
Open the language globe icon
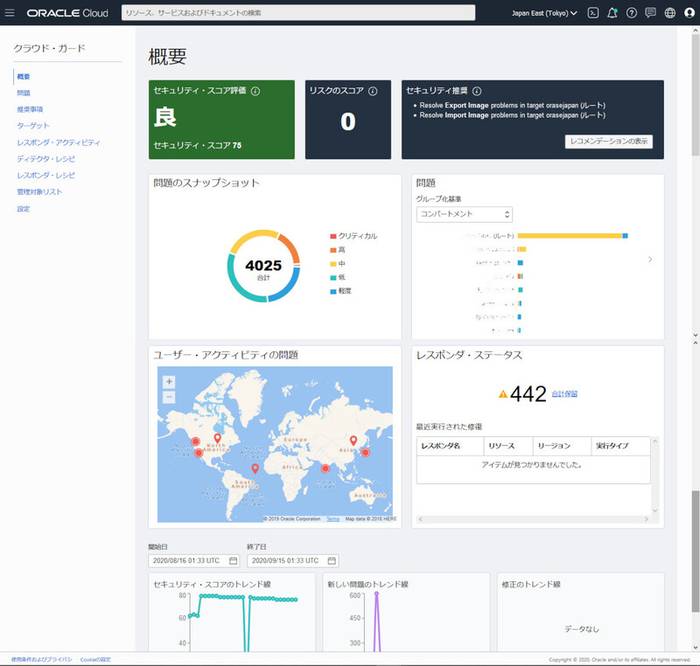[x=670, y=13]
